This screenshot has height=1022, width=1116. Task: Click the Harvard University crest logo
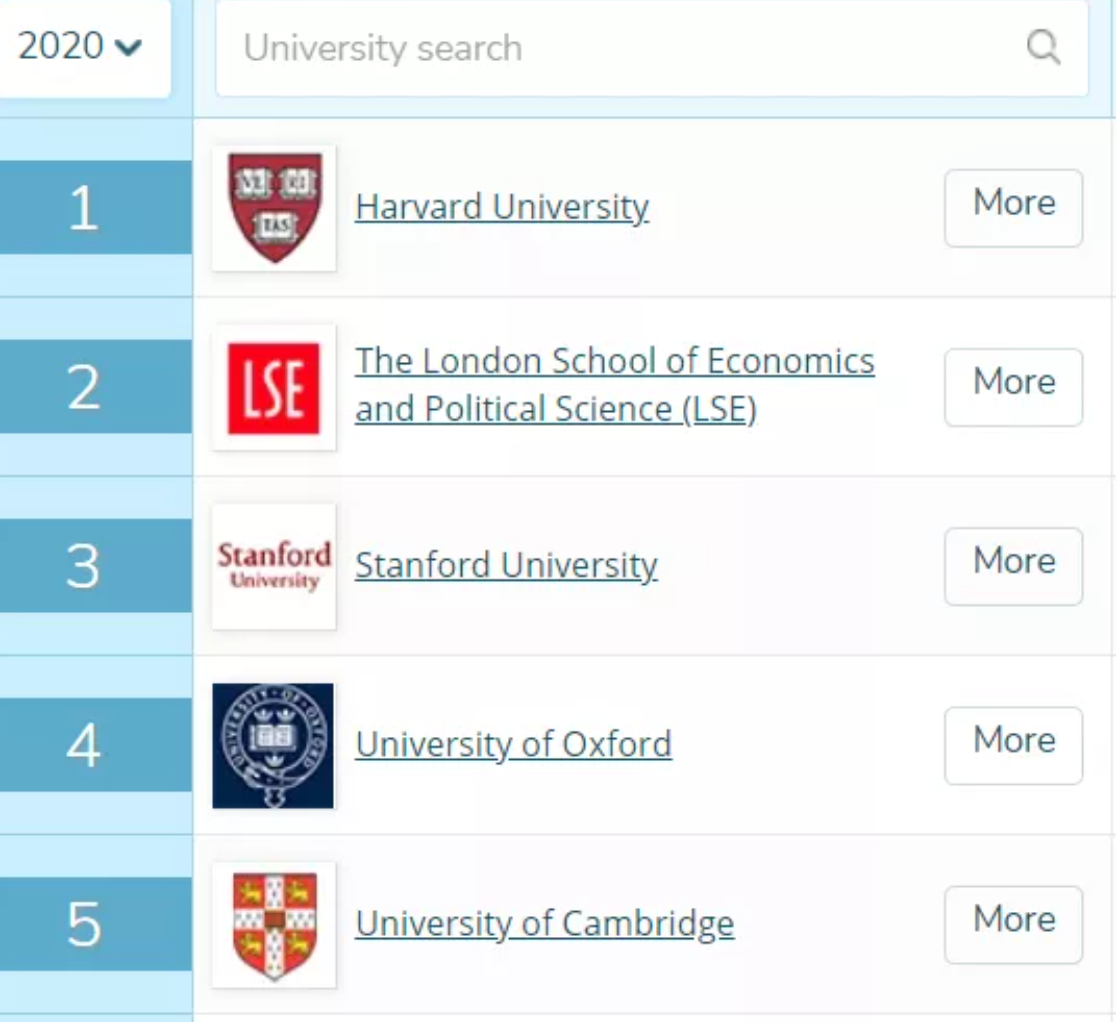click(x=274, y=208)
